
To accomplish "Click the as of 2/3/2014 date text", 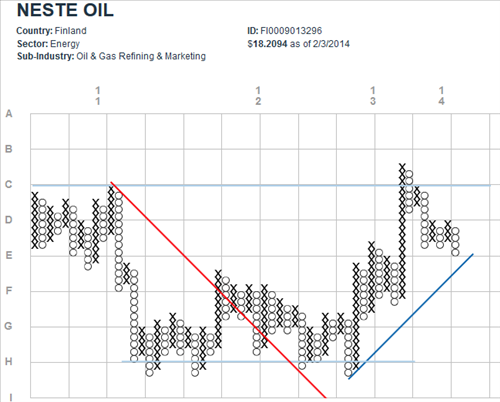I will (320, 44).
